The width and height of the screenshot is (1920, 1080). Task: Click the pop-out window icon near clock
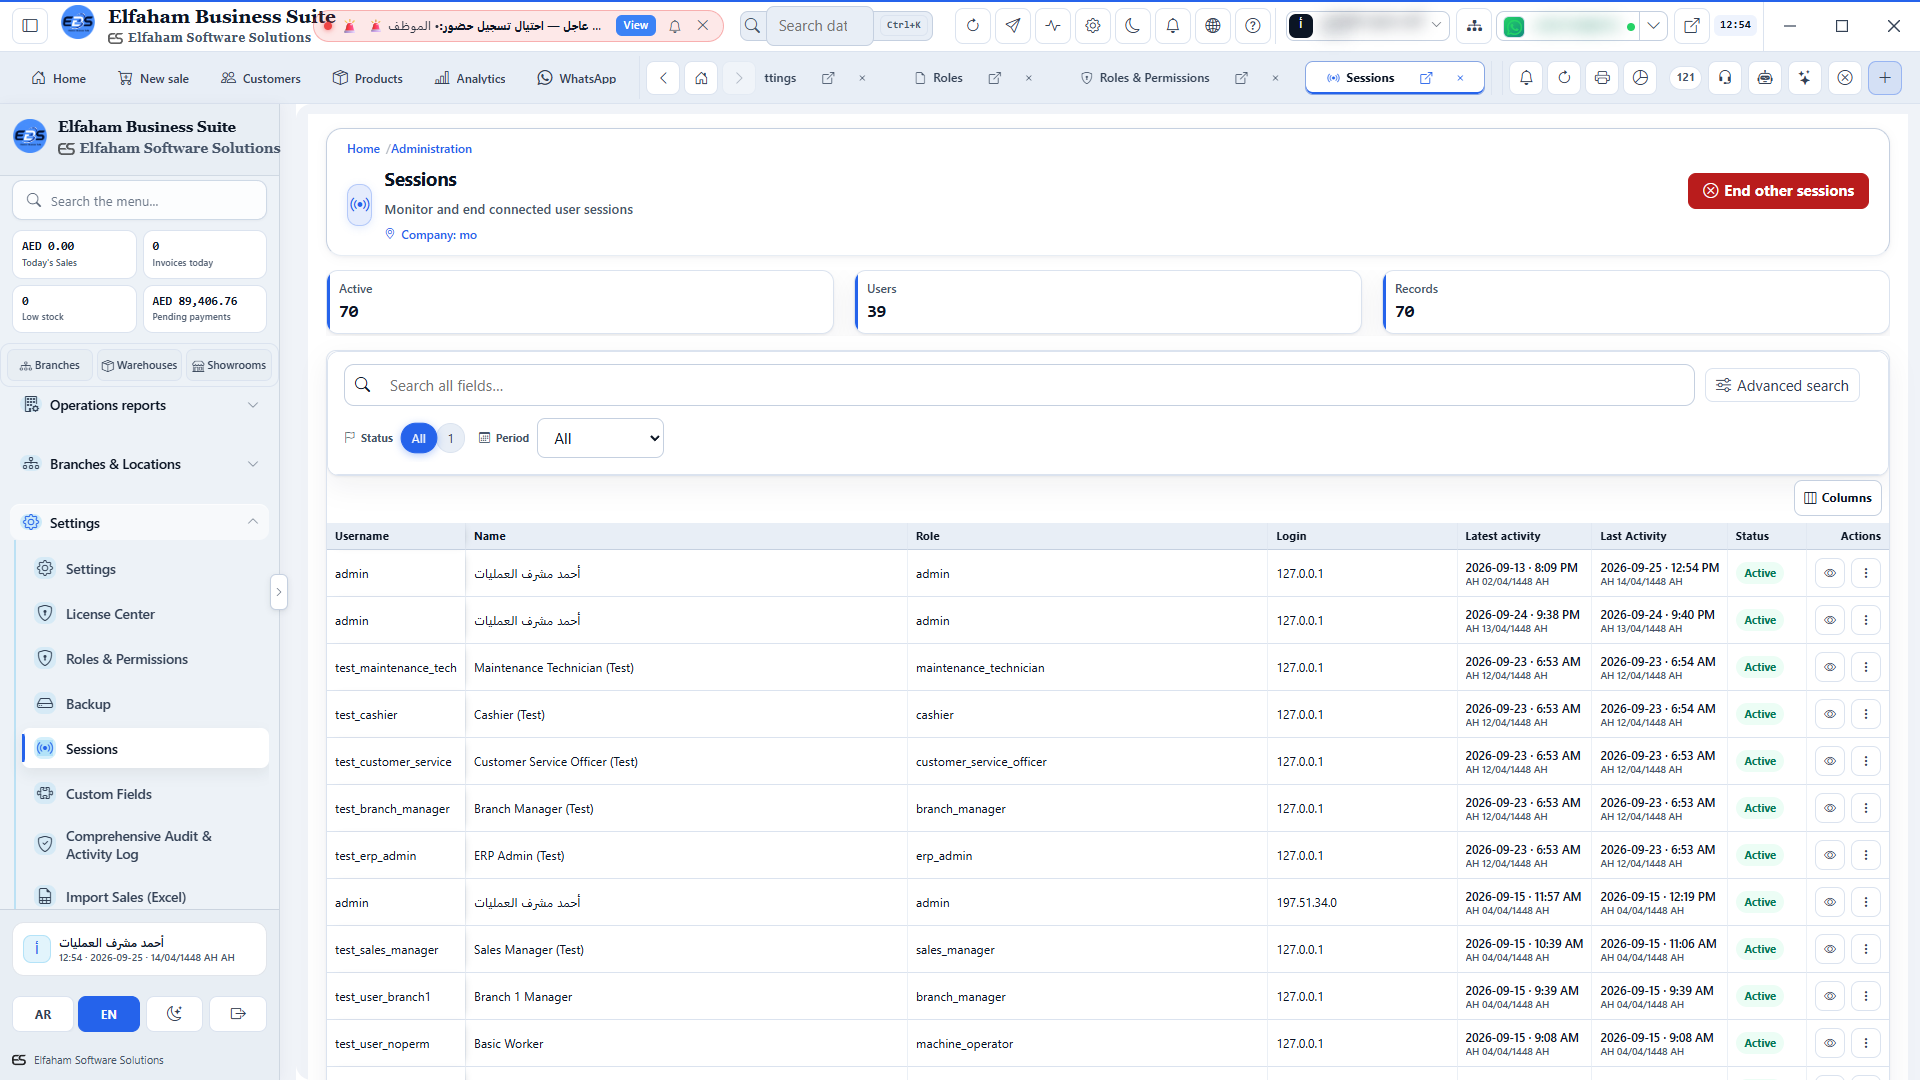1692,26
